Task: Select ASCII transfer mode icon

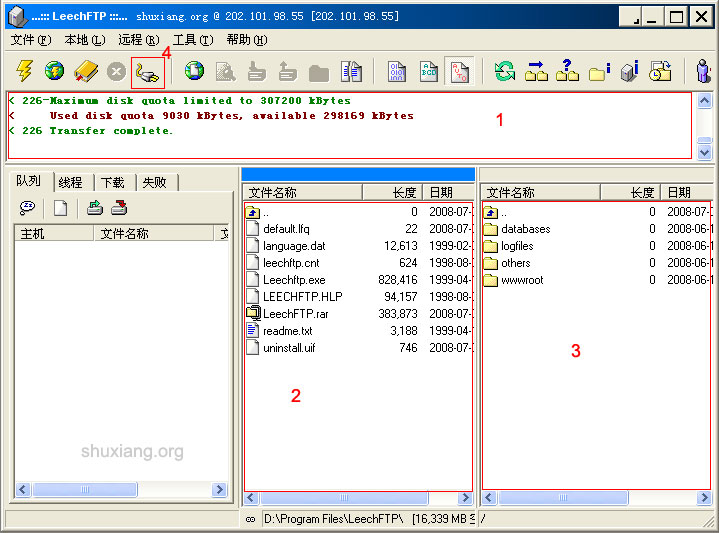Action: pos(429,72)
